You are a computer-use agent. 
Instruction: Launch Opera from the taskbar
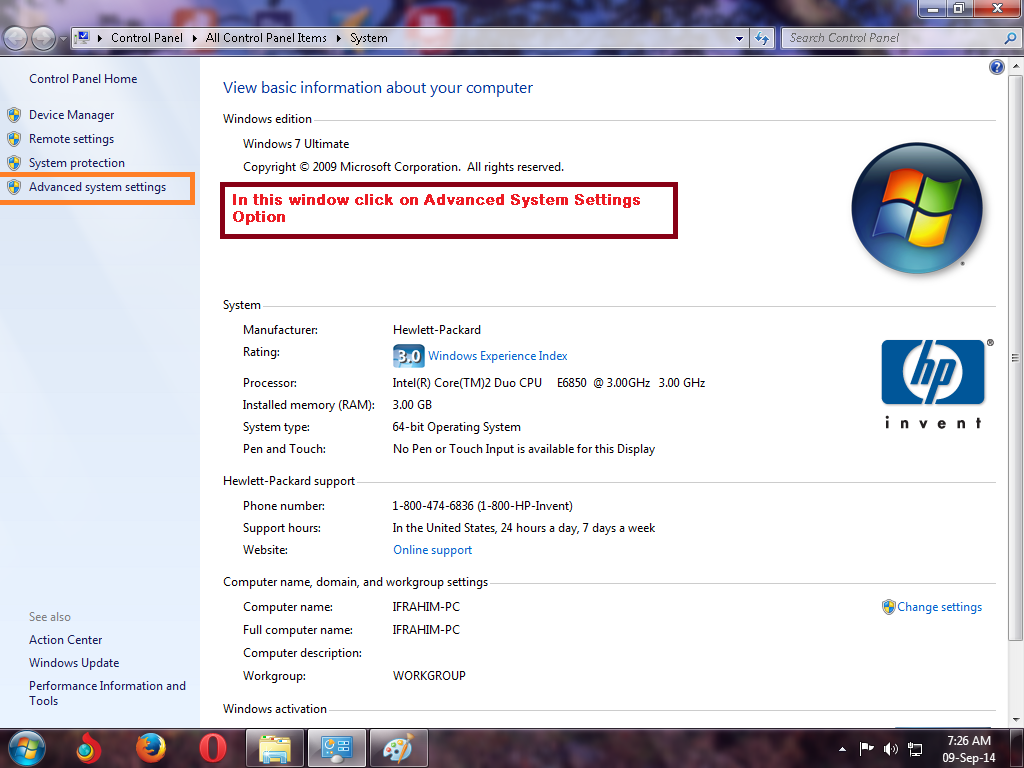pyautogui.click(x=213, y=748)
